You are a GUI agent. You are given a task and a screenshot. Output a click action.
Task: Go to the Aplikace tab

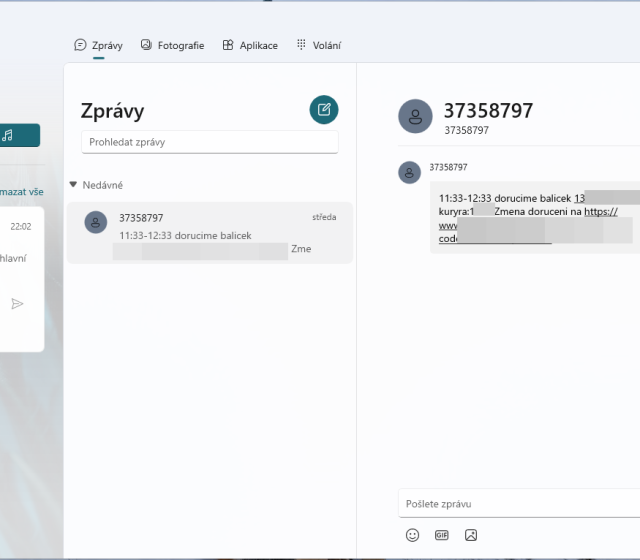click(x=250, y=45)
